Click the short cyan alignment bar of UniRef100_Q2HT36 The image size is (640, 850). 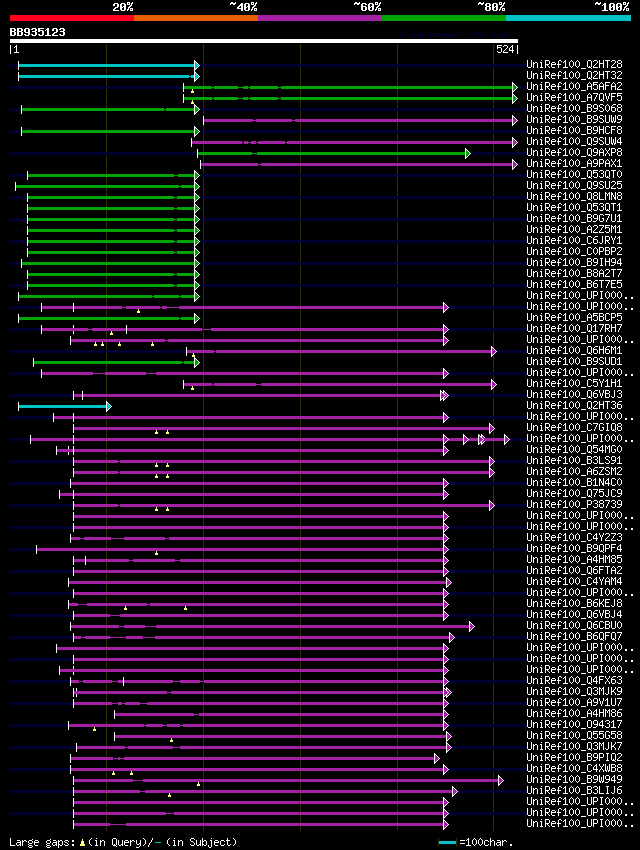point(64,406)
